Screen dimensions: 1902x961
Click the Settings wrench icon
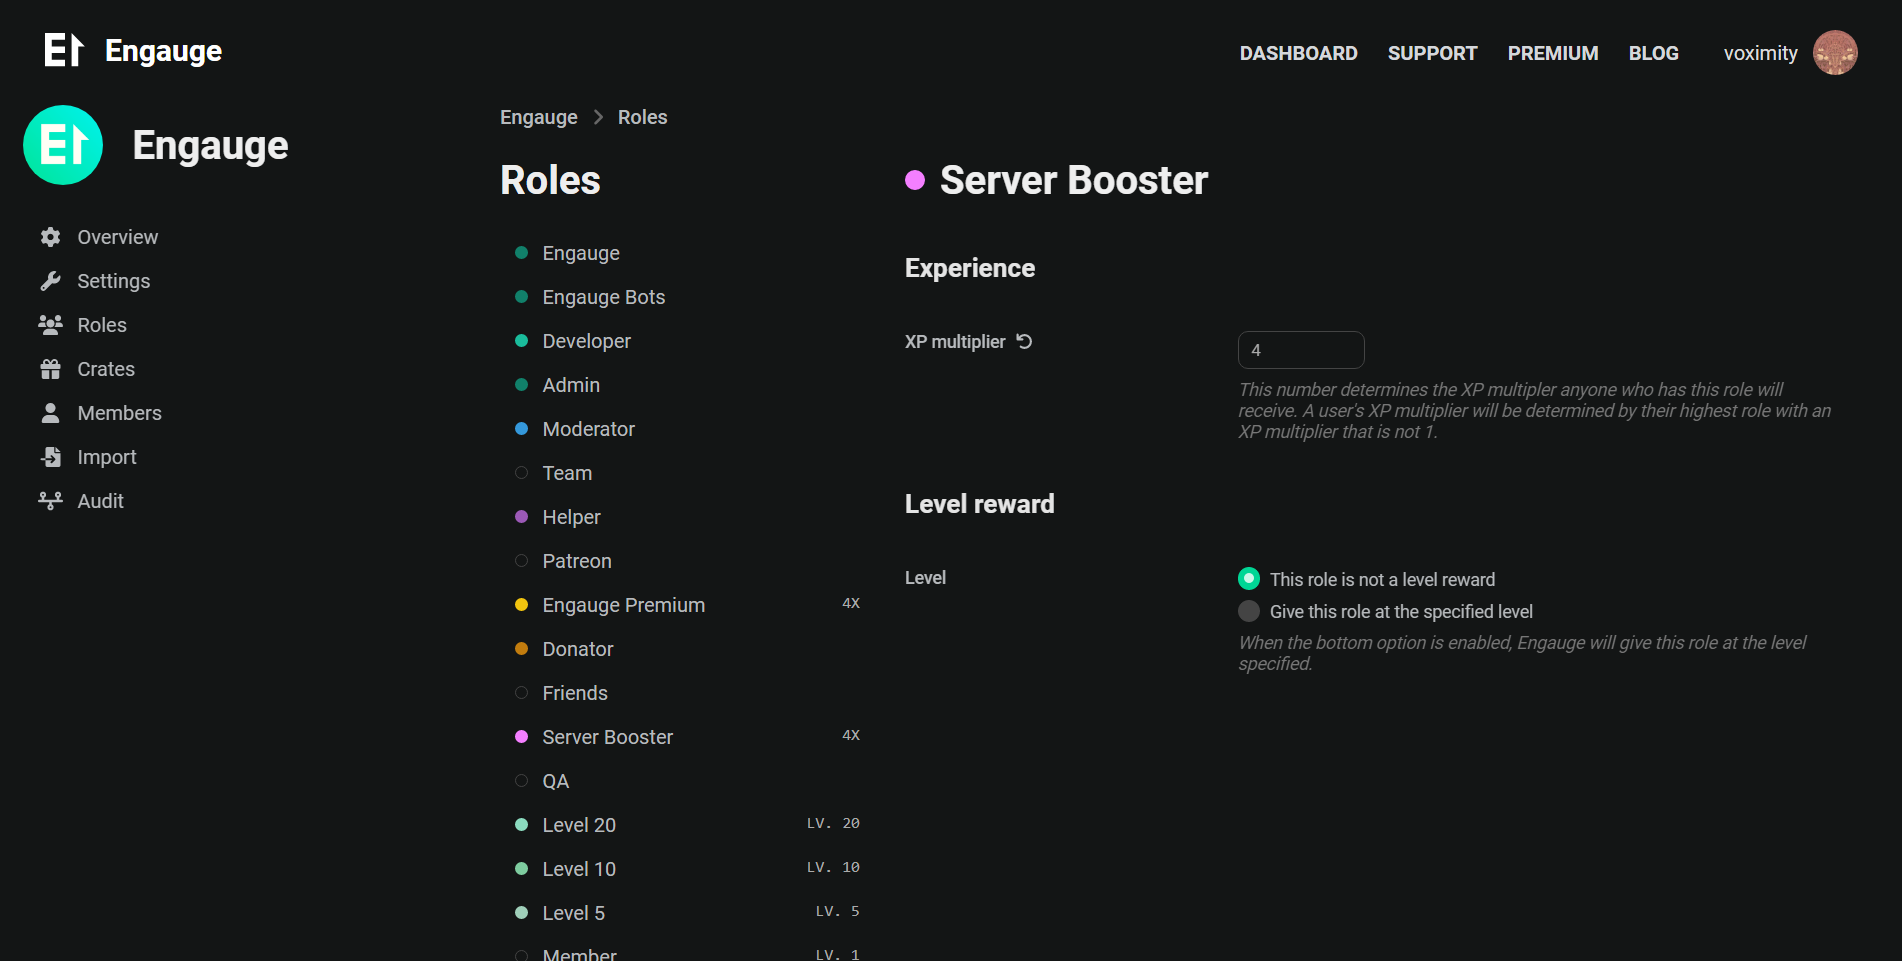(50, 281)
